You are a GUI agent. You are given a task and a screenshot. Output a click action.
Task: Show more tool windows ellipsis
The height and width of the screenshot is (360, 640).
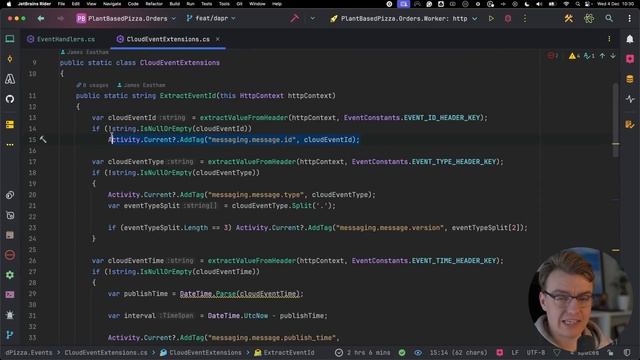point(10,144)
